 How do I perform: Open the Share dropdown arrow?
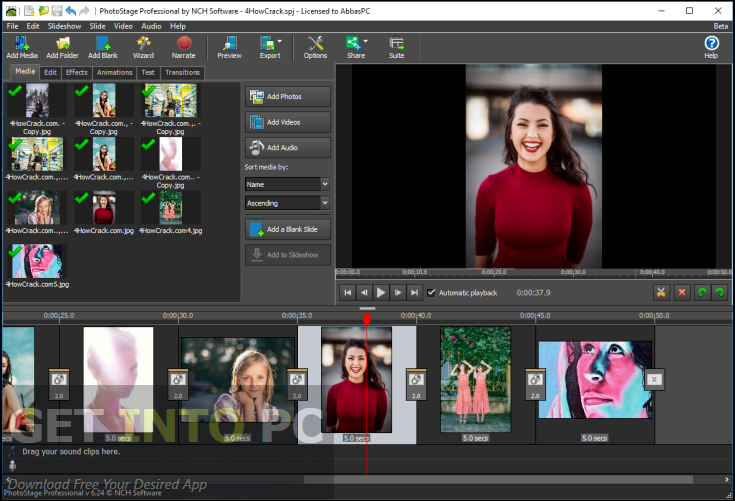coord(365,41)
